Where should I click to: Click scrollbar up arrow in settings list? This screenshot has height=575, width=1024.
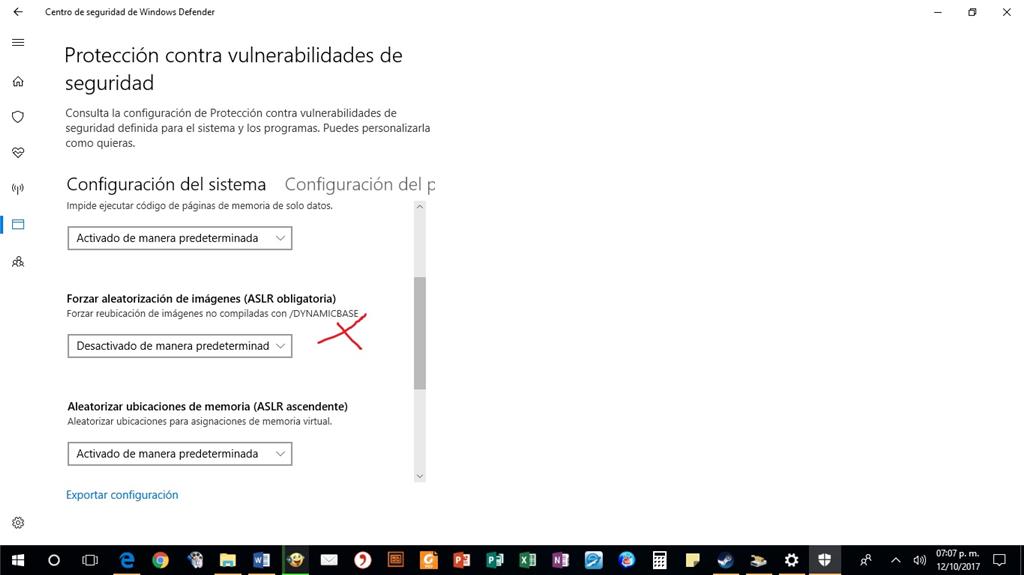tap(420, 206)
